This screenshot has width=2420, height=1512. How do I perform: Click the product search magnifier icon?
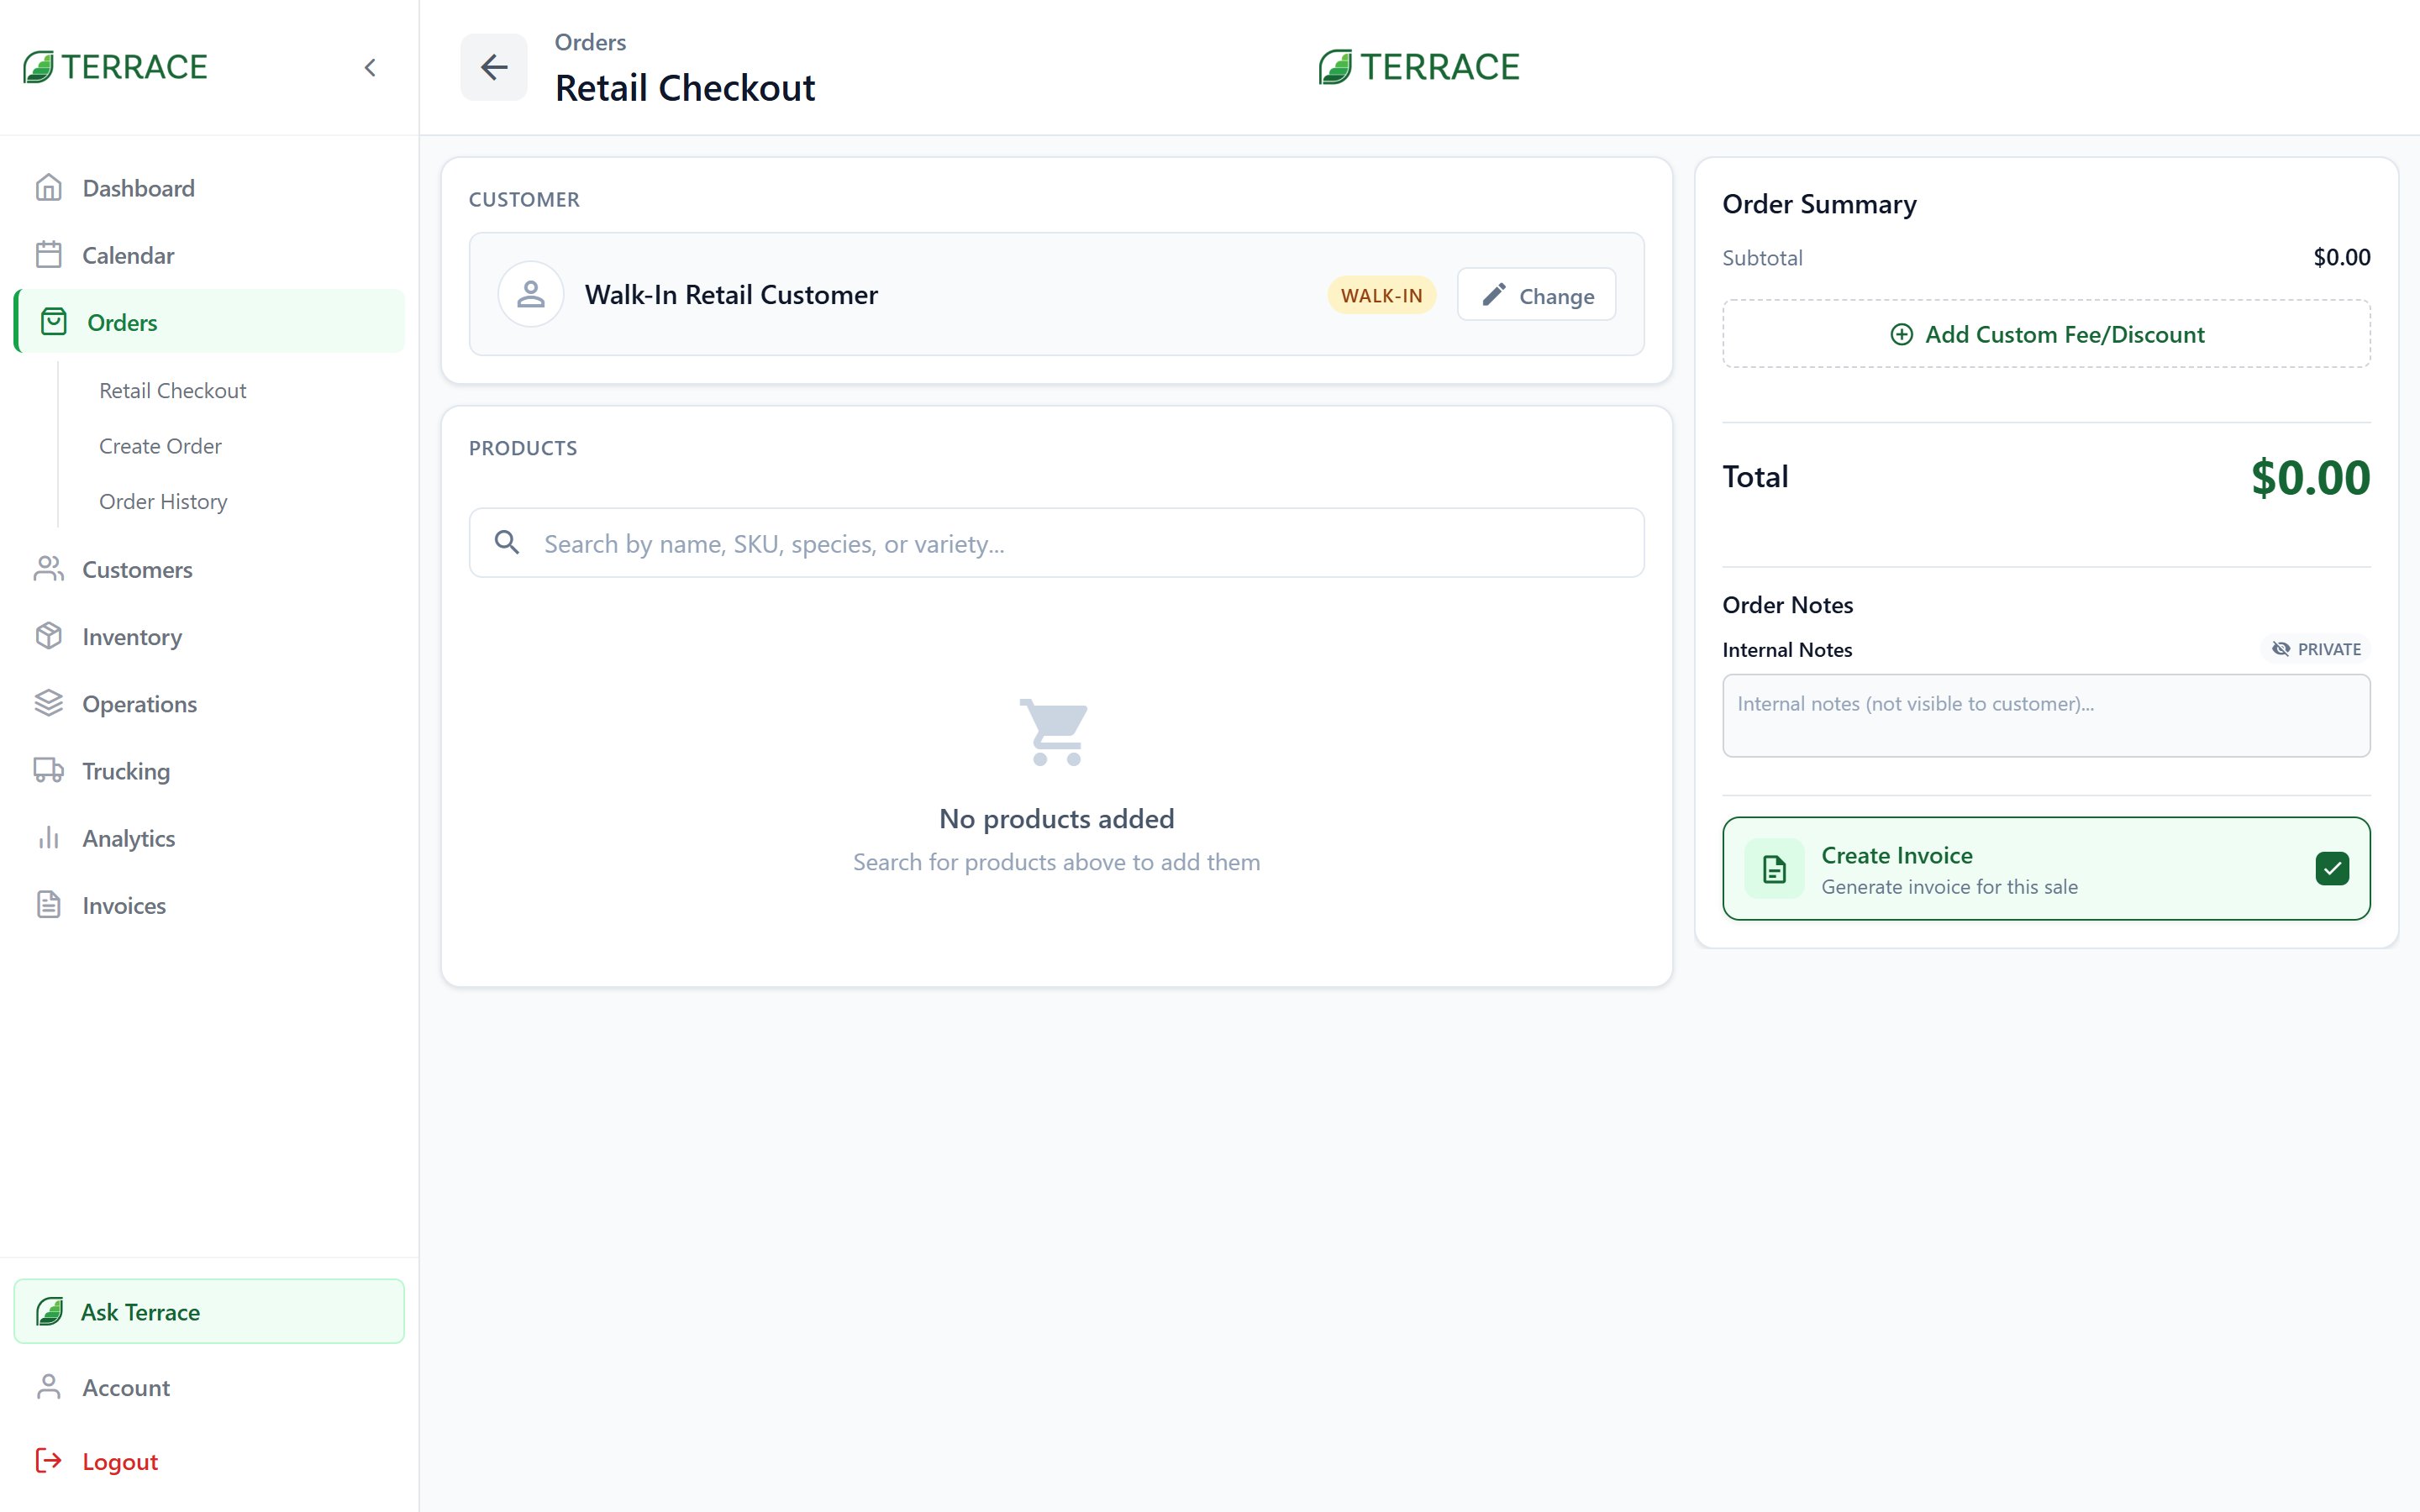[x=507, y=542]
